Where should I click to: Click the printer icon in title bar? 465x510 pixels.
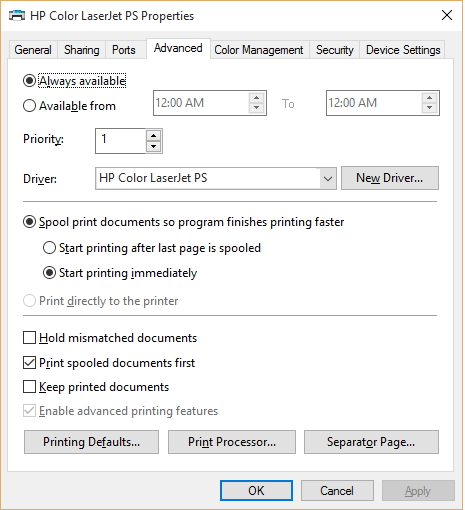point(17,15)
